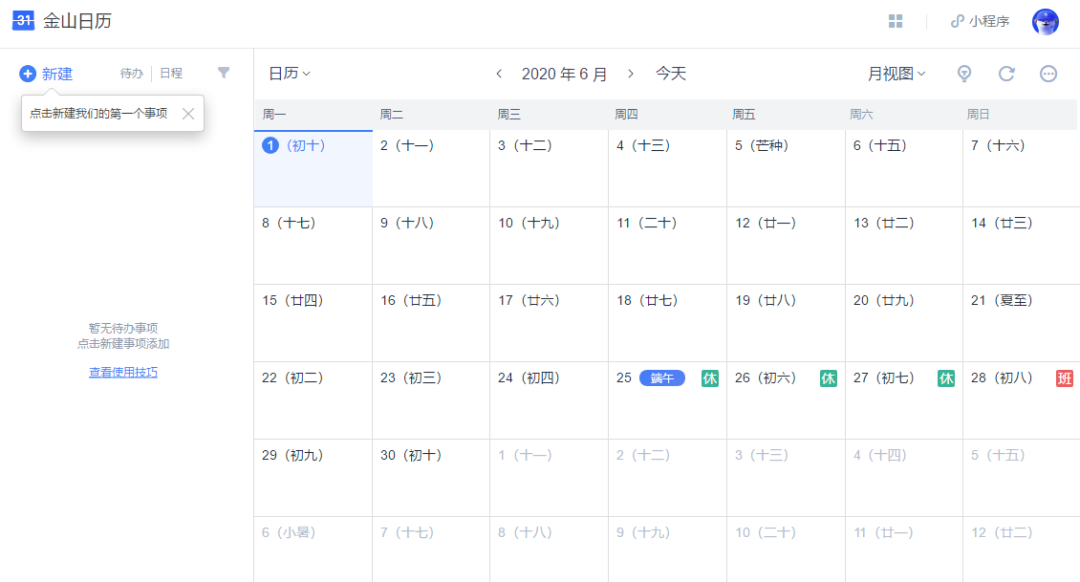1080x582 pixels.
Task: Expand the 日历 dropdown
Action: [x=289, y=74]
